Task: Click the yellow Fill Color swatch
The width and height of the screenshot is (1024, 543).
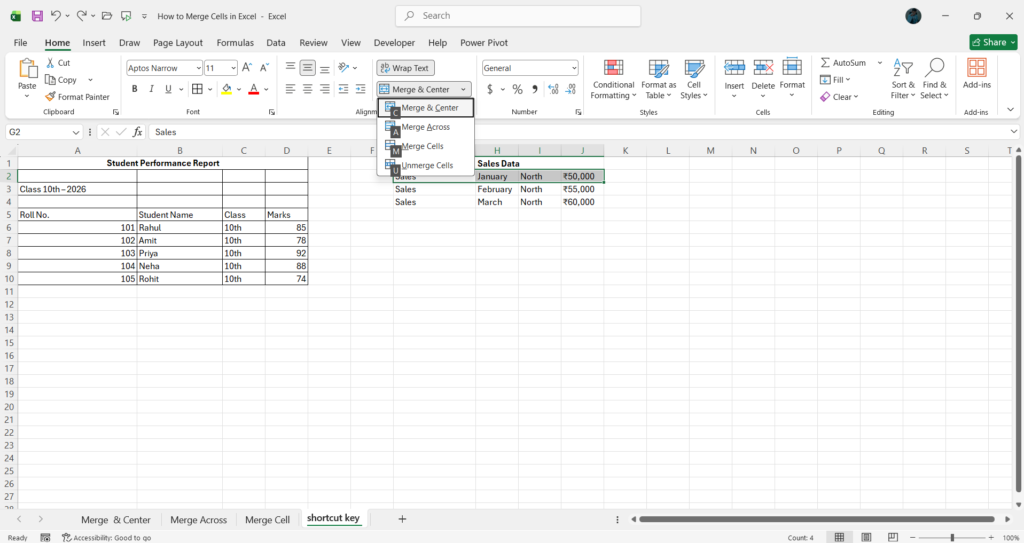Action: [226, 89]
